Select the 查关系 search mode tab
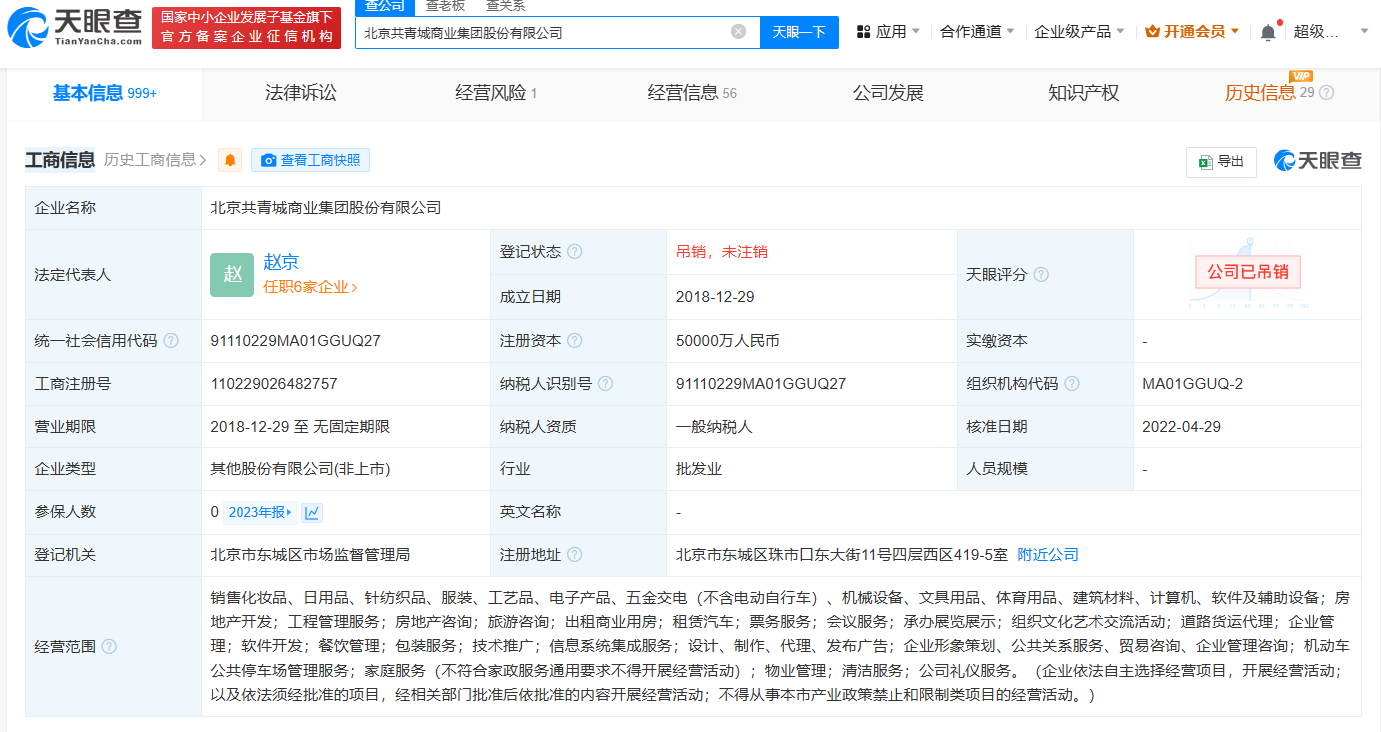The image size is (1381, 732). (x=505, y=6)
